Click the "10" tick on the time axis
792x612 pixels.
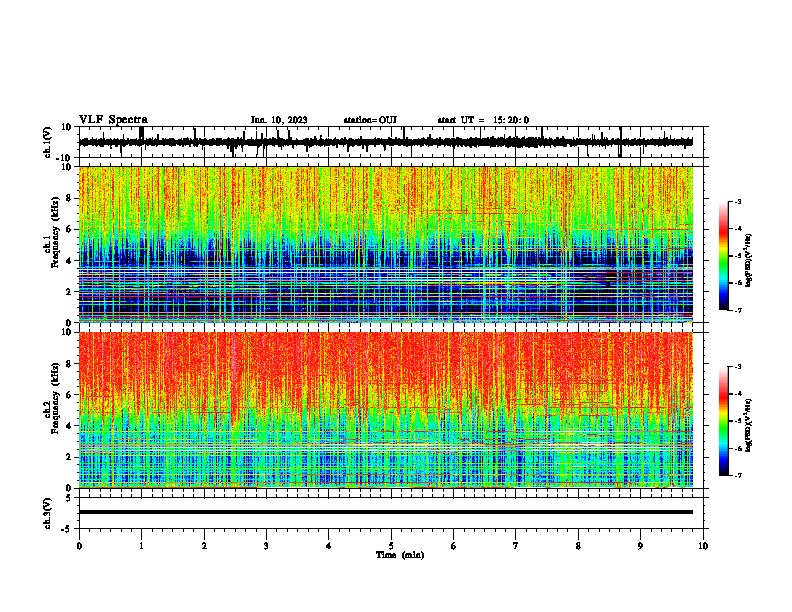tap(703, 546)
